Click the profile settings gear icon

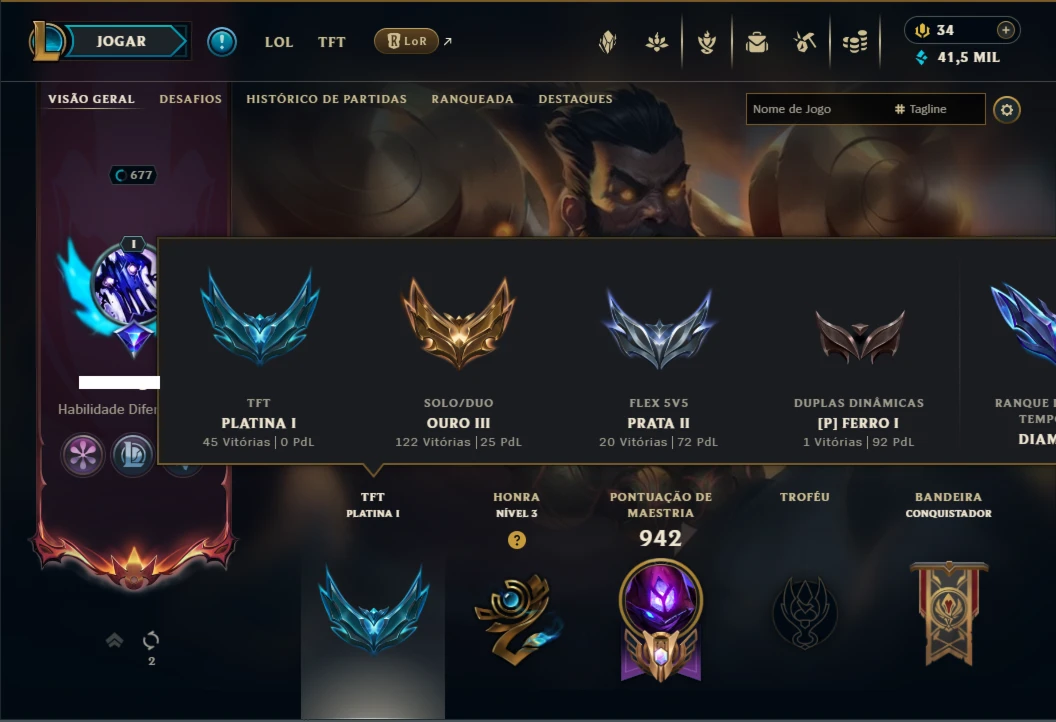click(x=1007, y=110)
